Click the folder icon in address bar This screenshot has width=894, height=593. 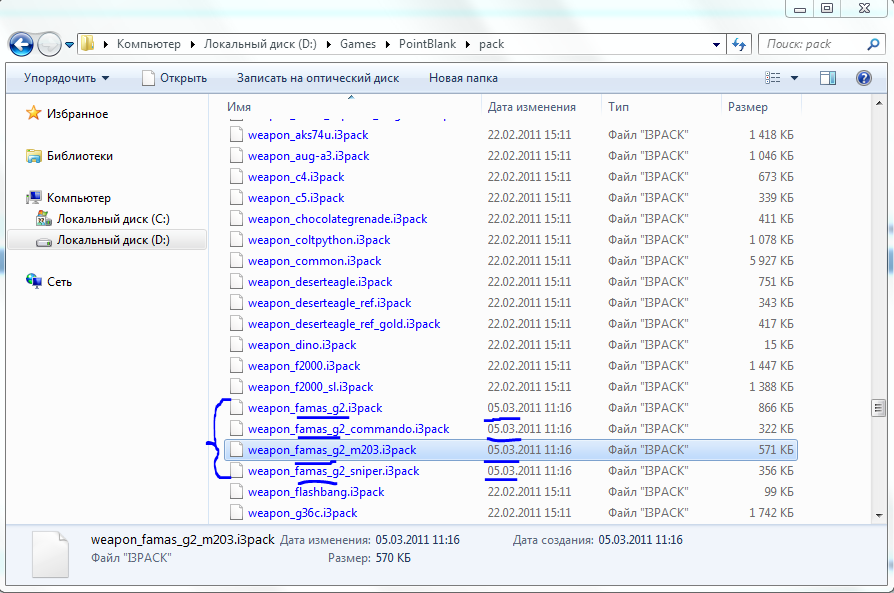(x=87, y=44)
